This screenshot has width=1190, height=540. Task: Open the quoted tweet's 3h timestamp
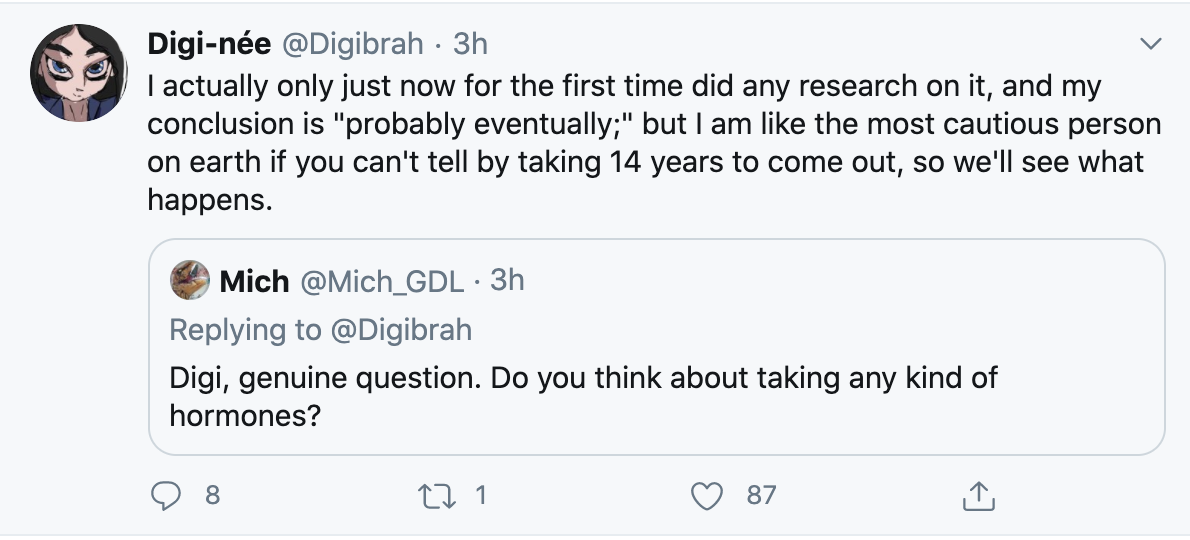tap(507, 281)
